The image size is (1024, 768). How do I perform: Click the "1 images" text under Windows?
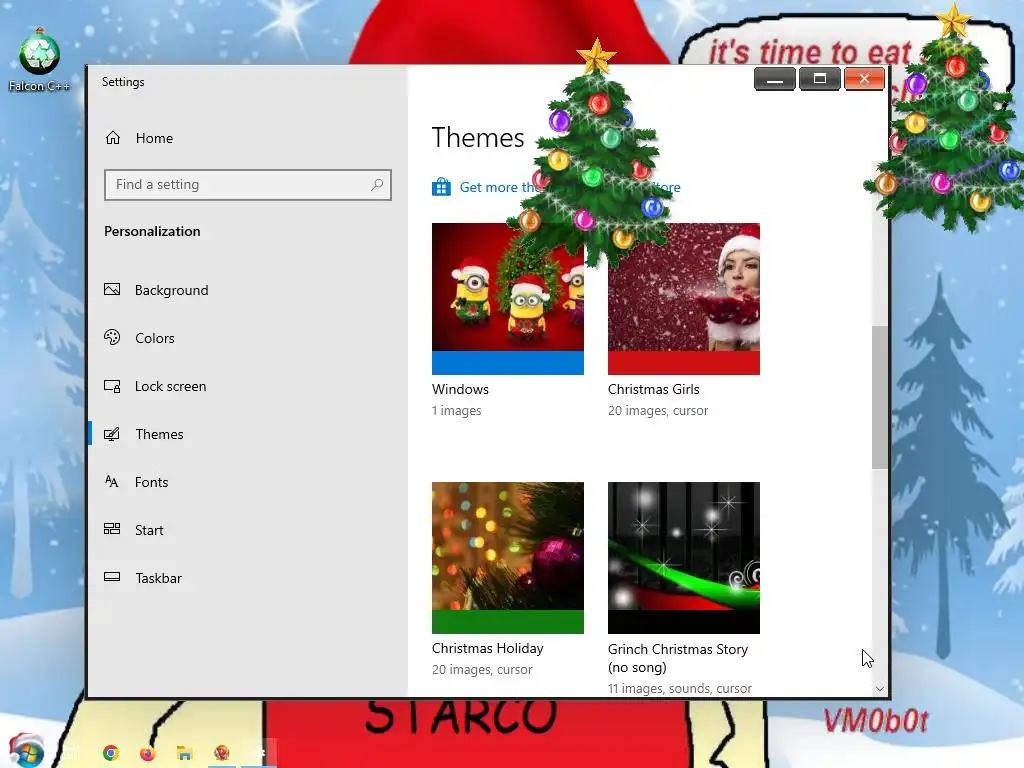tap(456, 411)
